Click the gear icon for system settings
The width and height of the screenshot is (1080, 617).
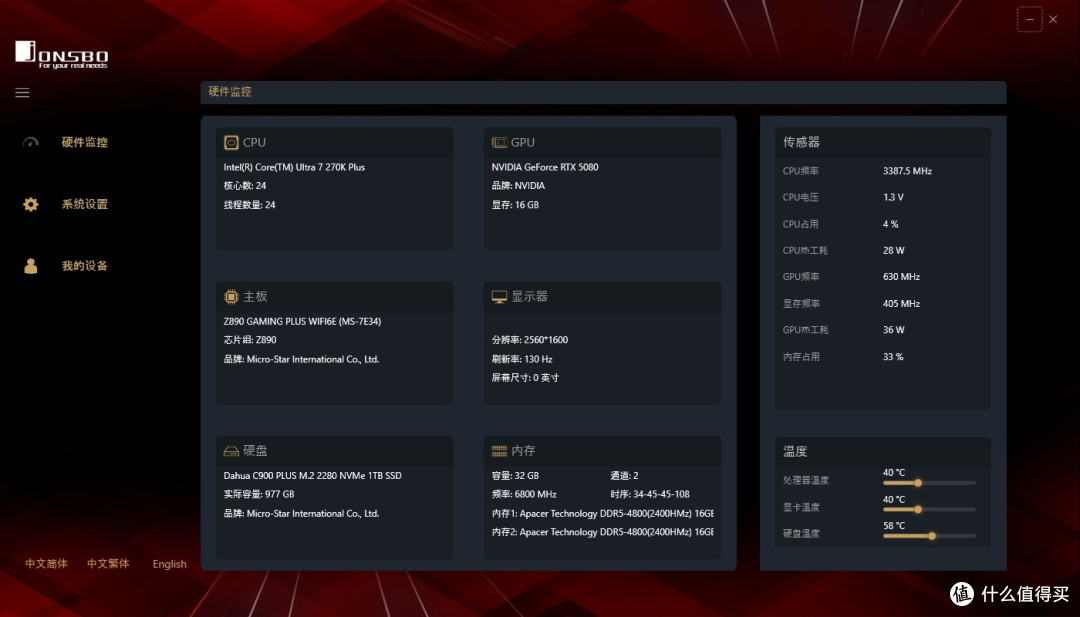(x=31, y=205)
